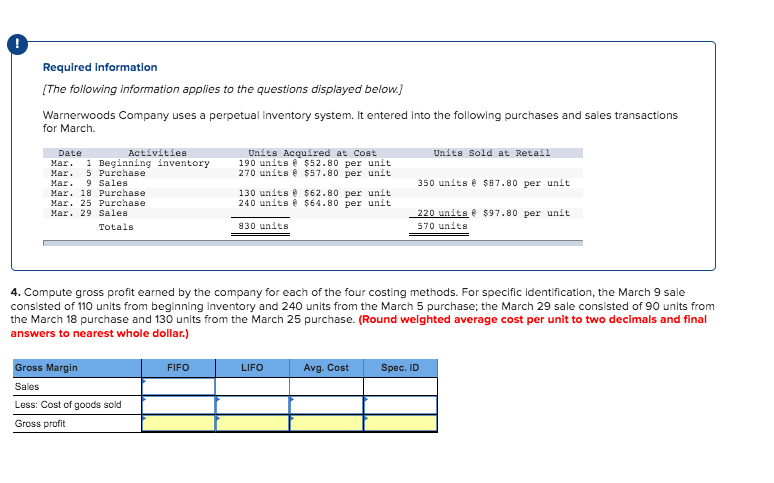Click '130 units @ $62.80 per unit' text
774x483 pixels.
coord(314,193)
